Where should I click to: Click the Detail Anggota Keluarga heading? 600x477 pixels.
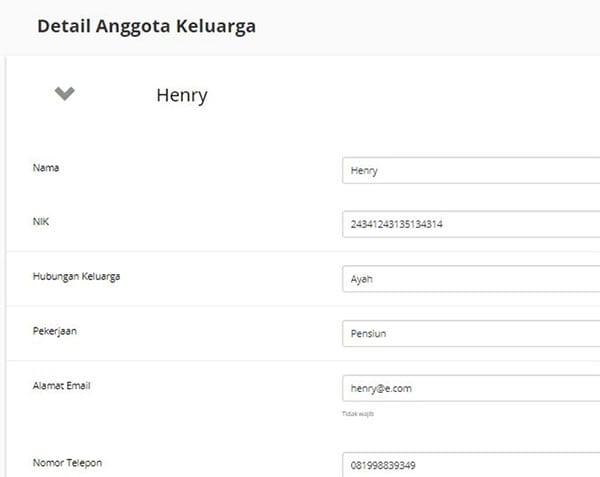tap(146, 27)
